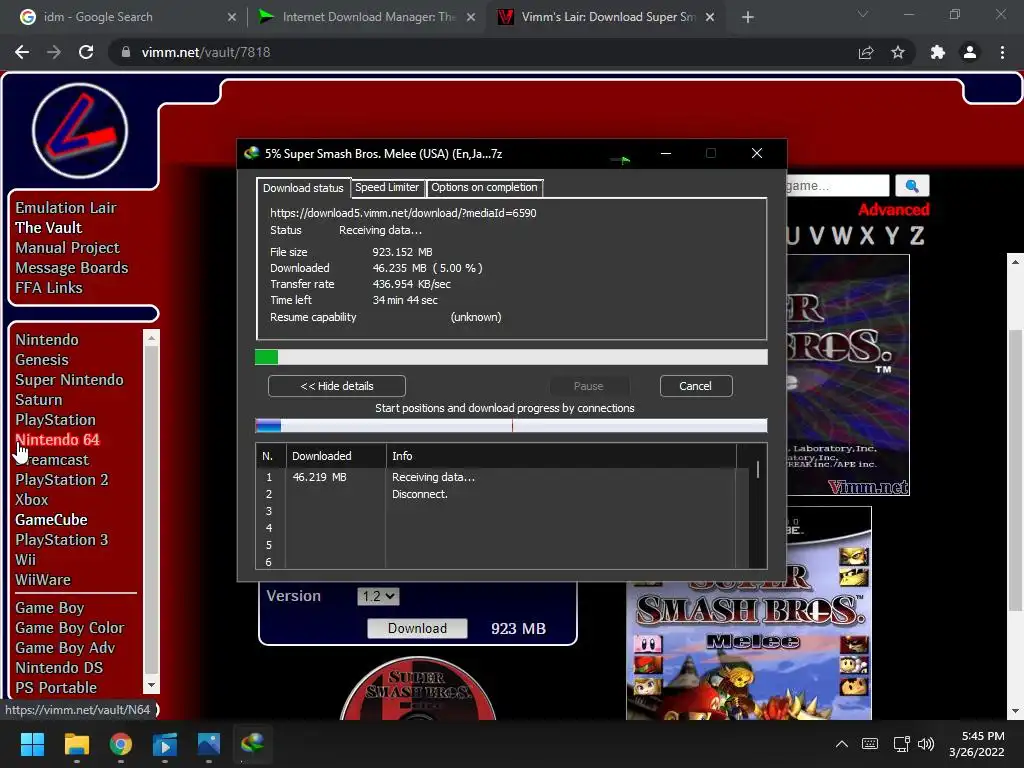Image resolution: width=1024 pixels, height=768 pixels.
Task: Open the Game Boy Color vault link
Action: [x=70, y=628]
